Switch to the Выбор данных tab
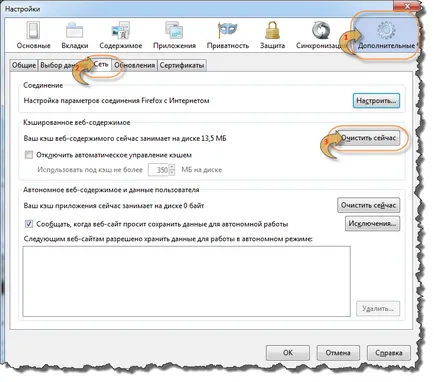The height and width of the screenshot is (382, 434). pyautogui.click(x=63, y=65)
